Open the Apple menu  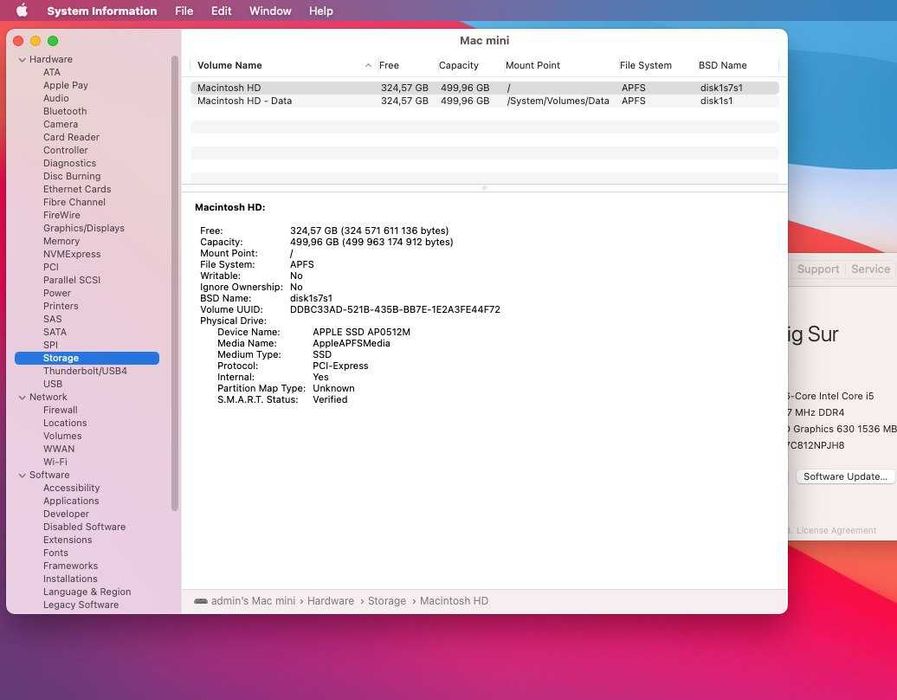click(x=21, y=10)
